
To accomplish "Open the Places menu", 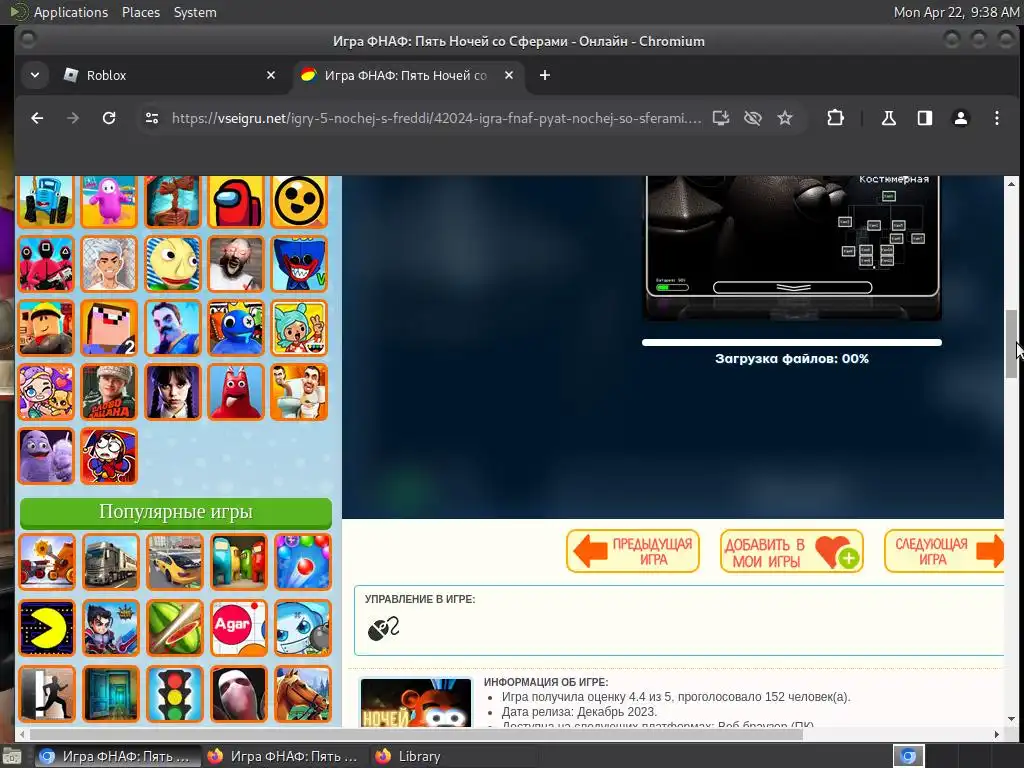I will [140, 12].
